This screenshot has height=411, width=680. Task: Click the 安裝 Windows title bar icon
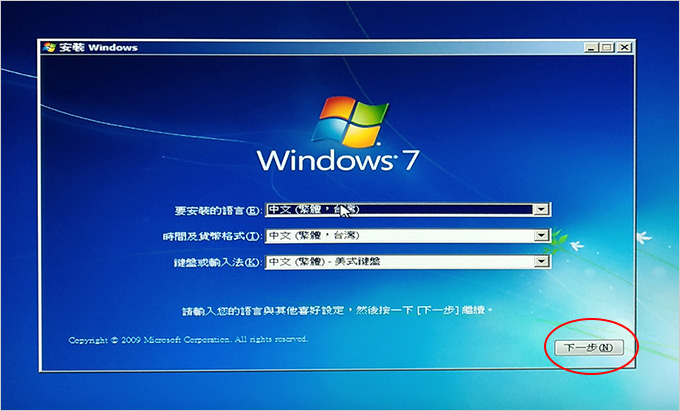(49, 47)
